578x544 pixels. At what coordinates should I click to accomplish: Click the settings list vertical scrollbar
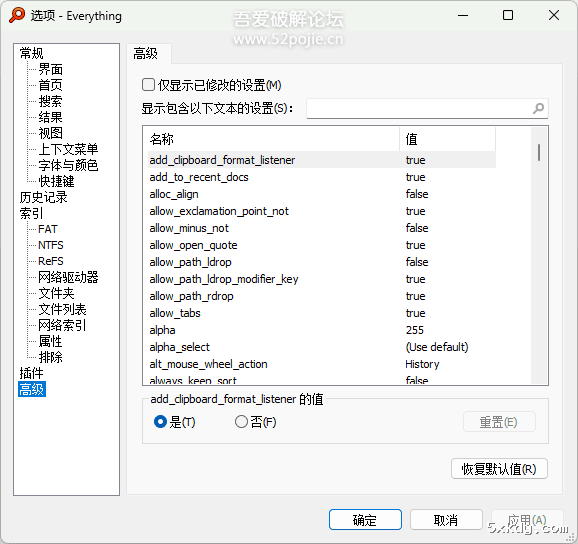[539, 255]
